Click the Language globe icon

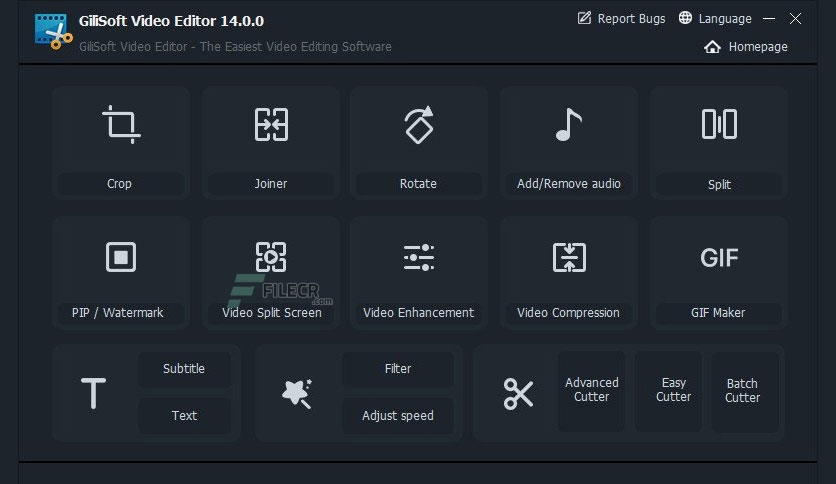[685, 18]
